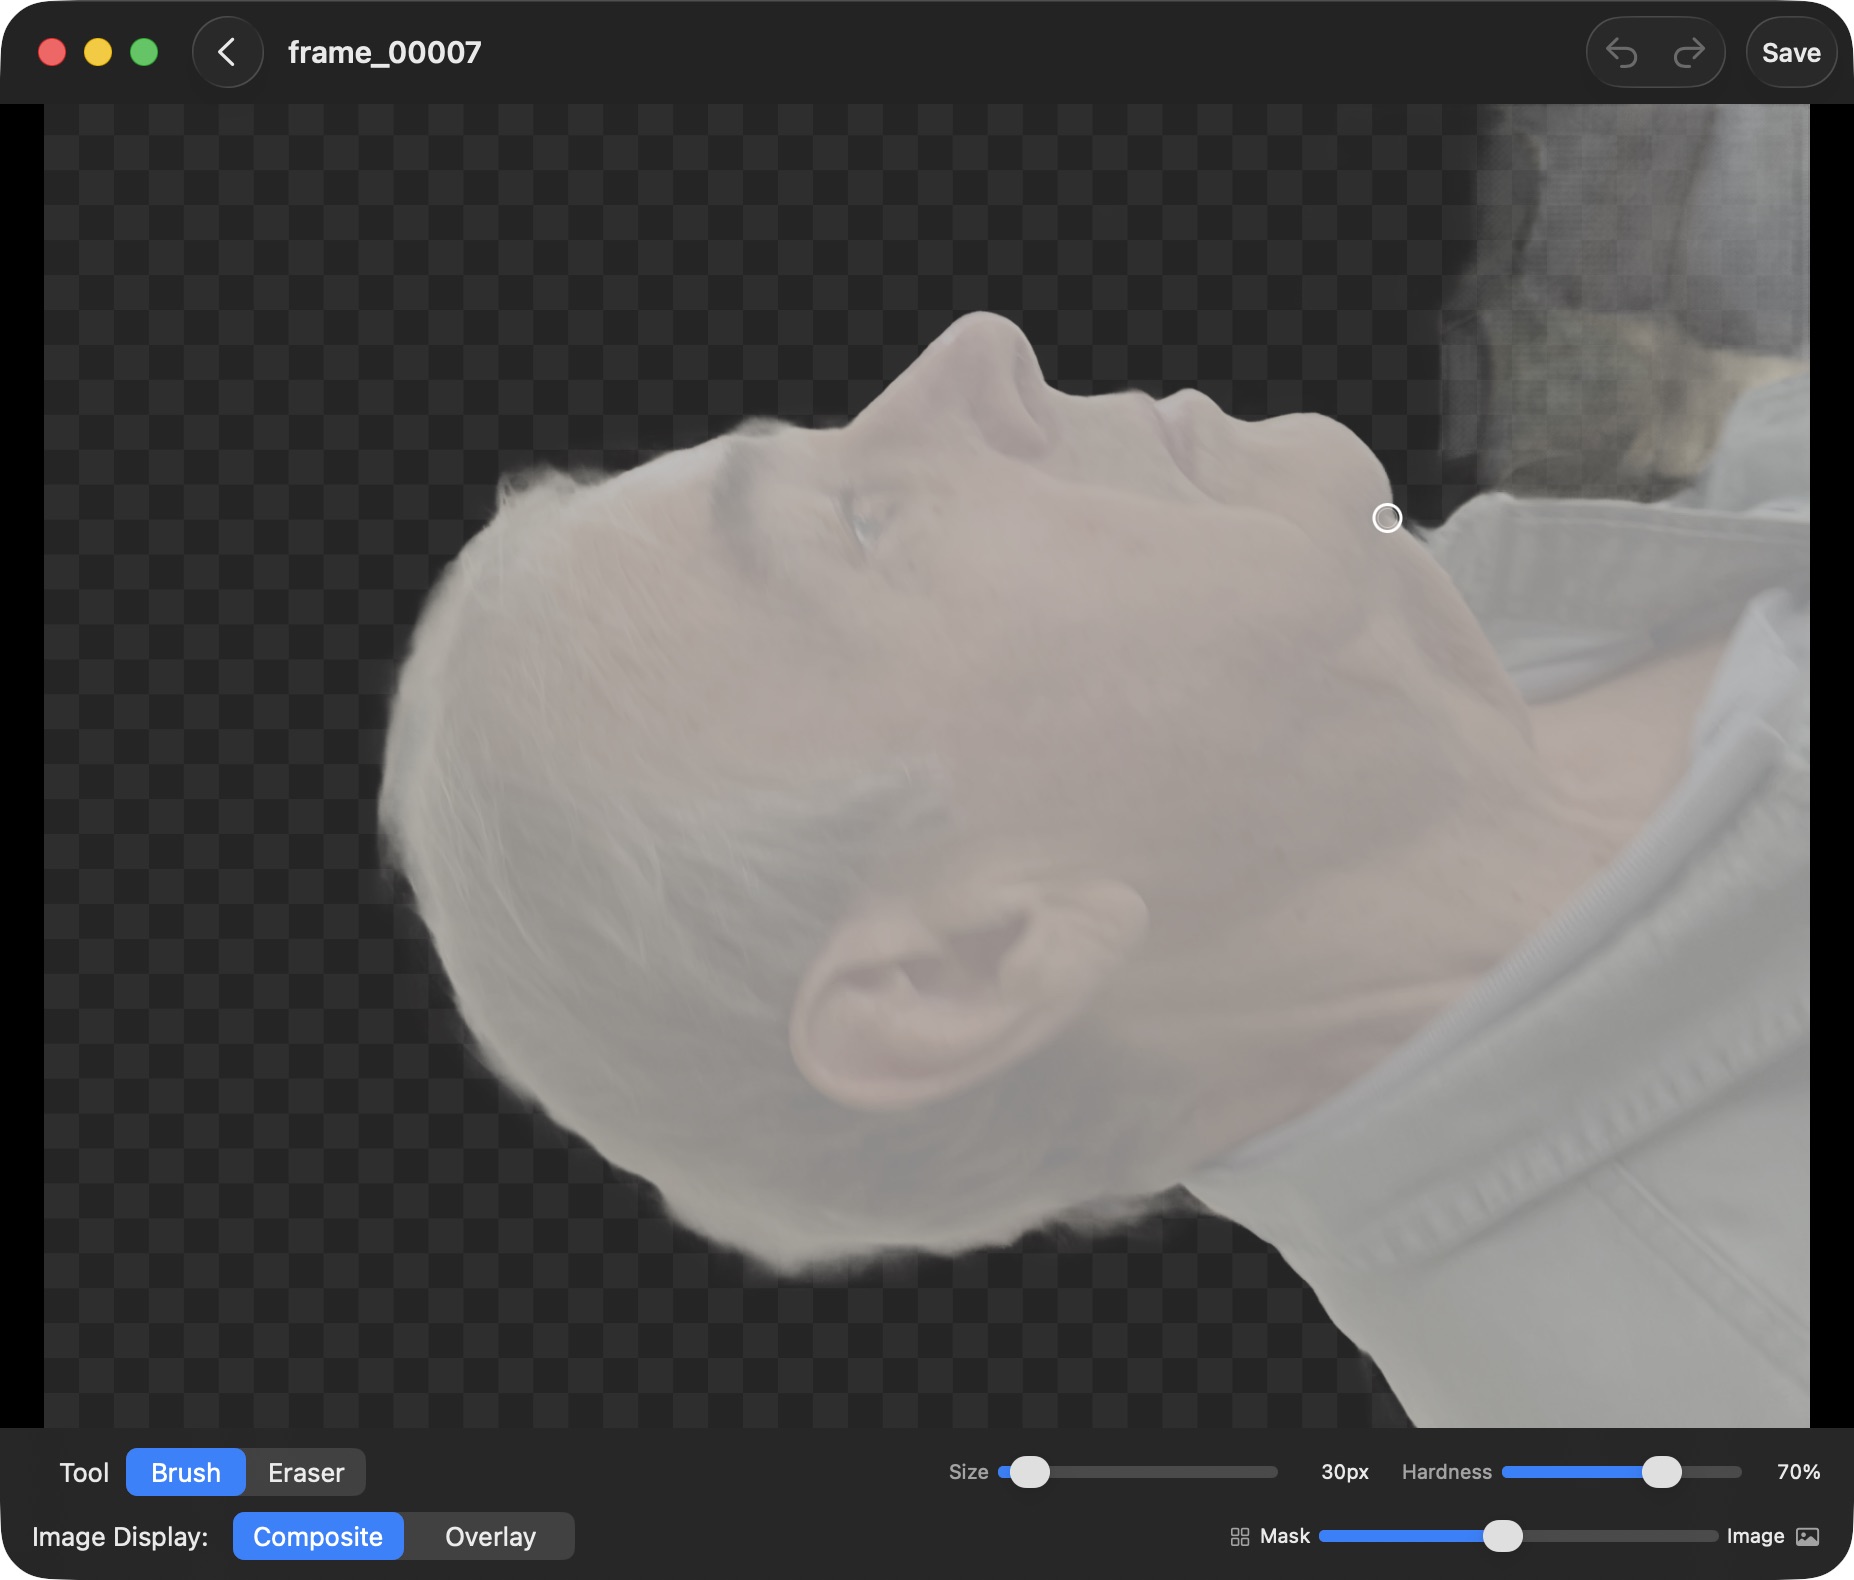Click the Hardness slider track
Image resolution: width=1854 pixels, height=1580 pixels.
(x=1620, y=1472)
